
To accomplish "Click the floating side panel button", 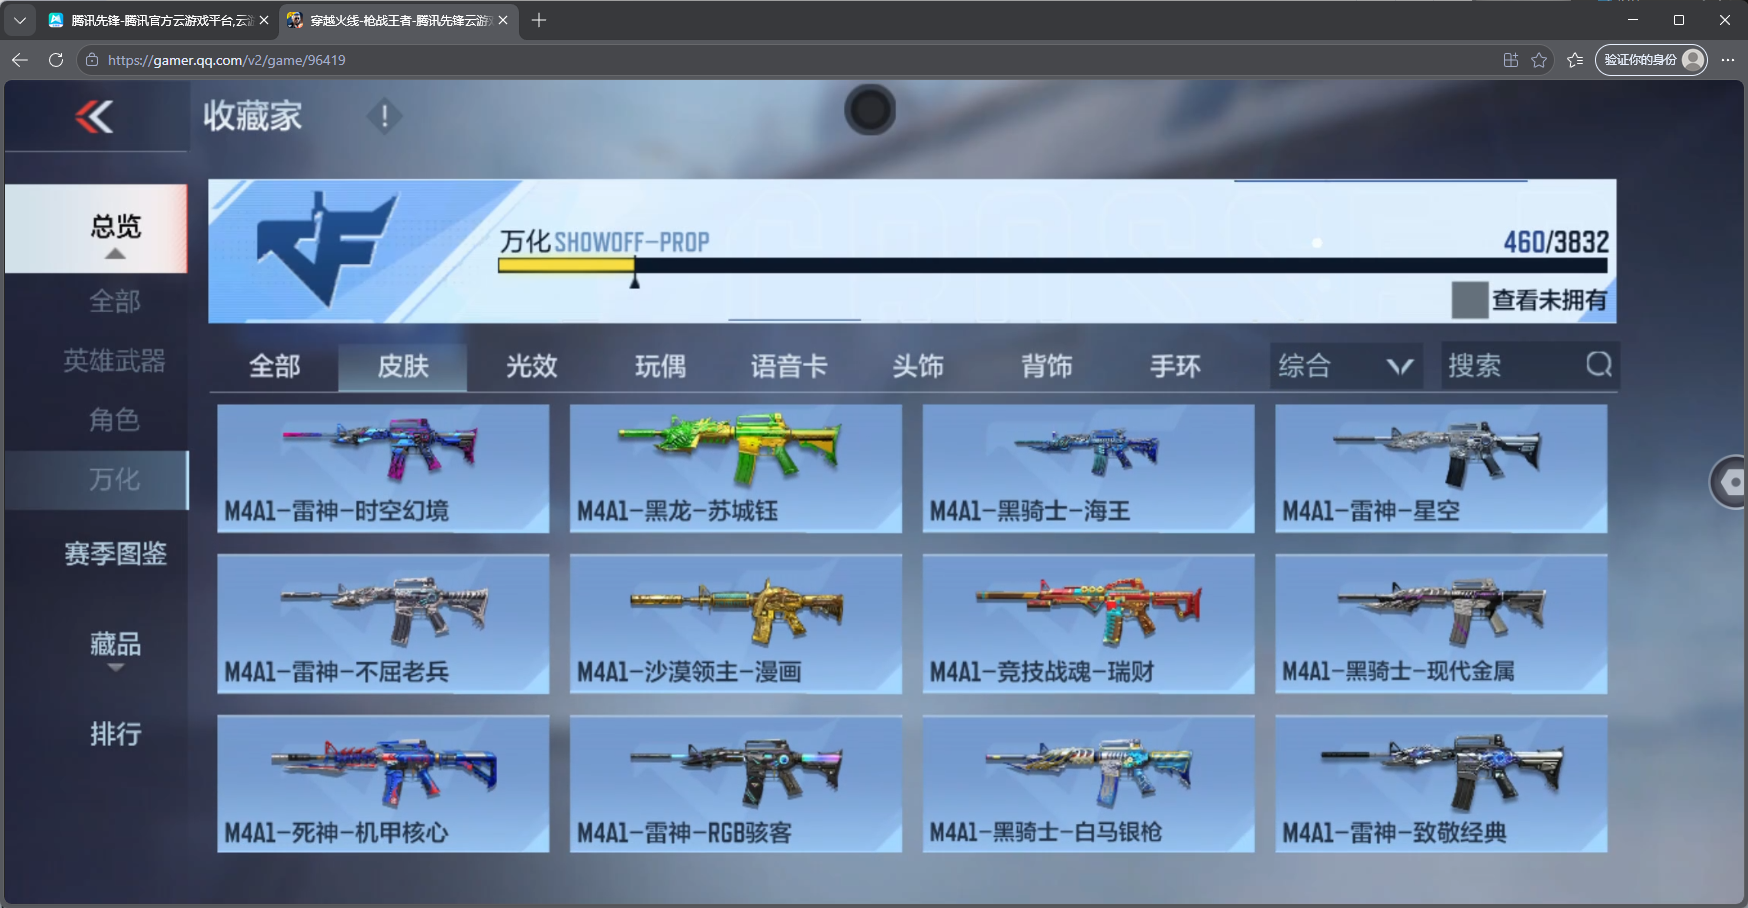I will [x=1729, y=482].
